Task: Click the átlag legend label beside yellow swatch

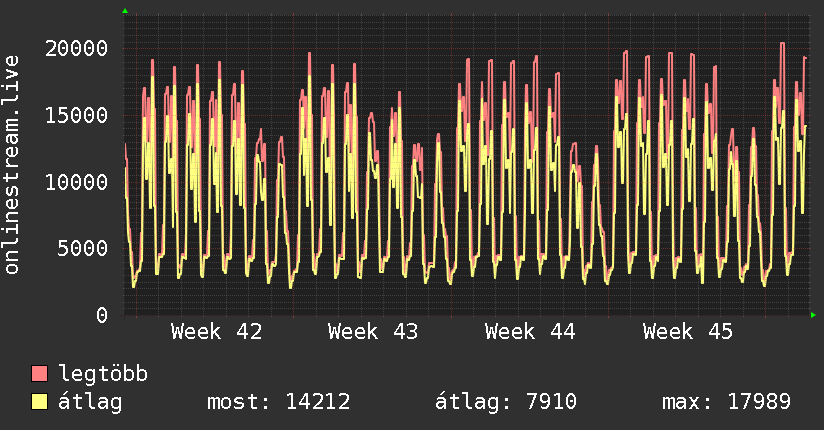Action: click(x=90, y=402)
